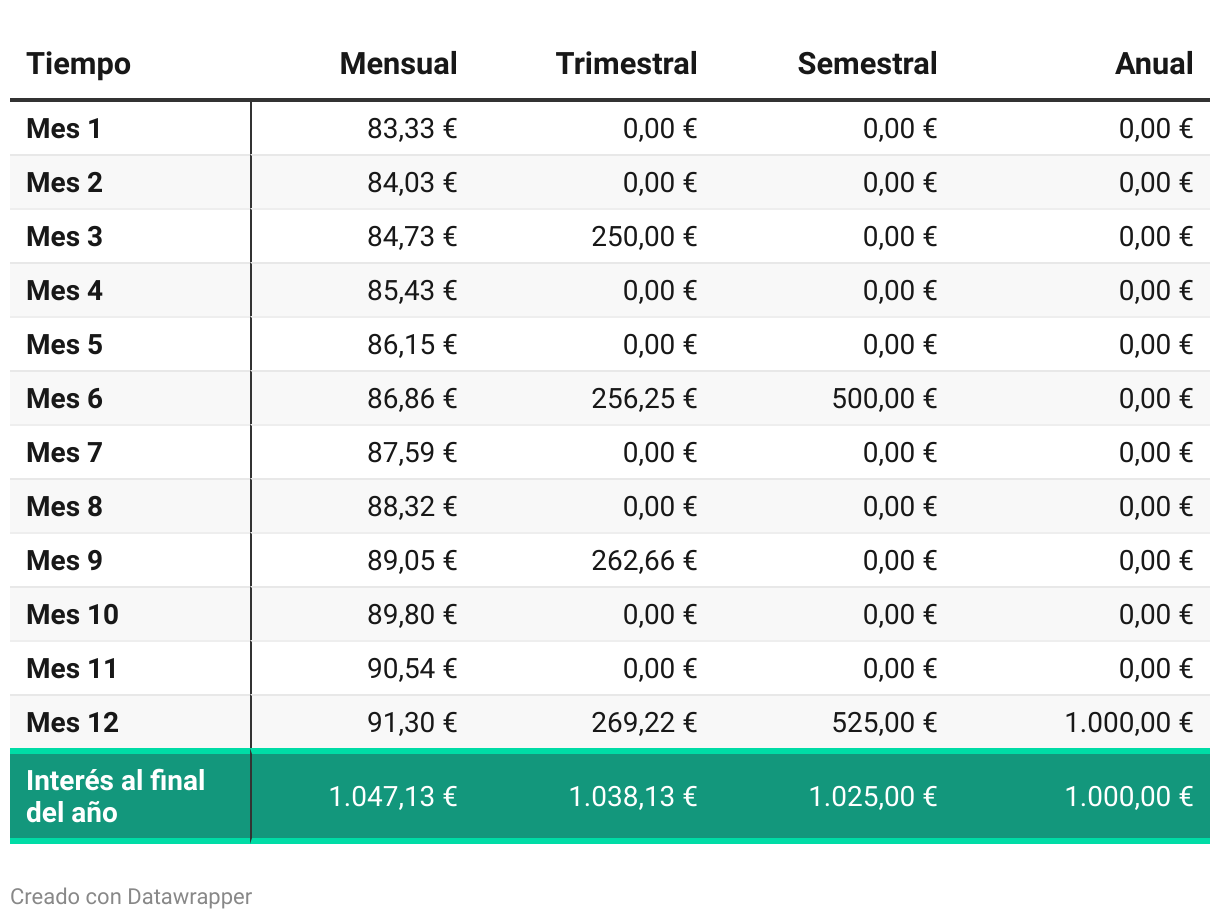This screenshot has height=920, width=1220.
Task: Select the 500,00 € Semestral cell
Action: click(x=884, y=398)
